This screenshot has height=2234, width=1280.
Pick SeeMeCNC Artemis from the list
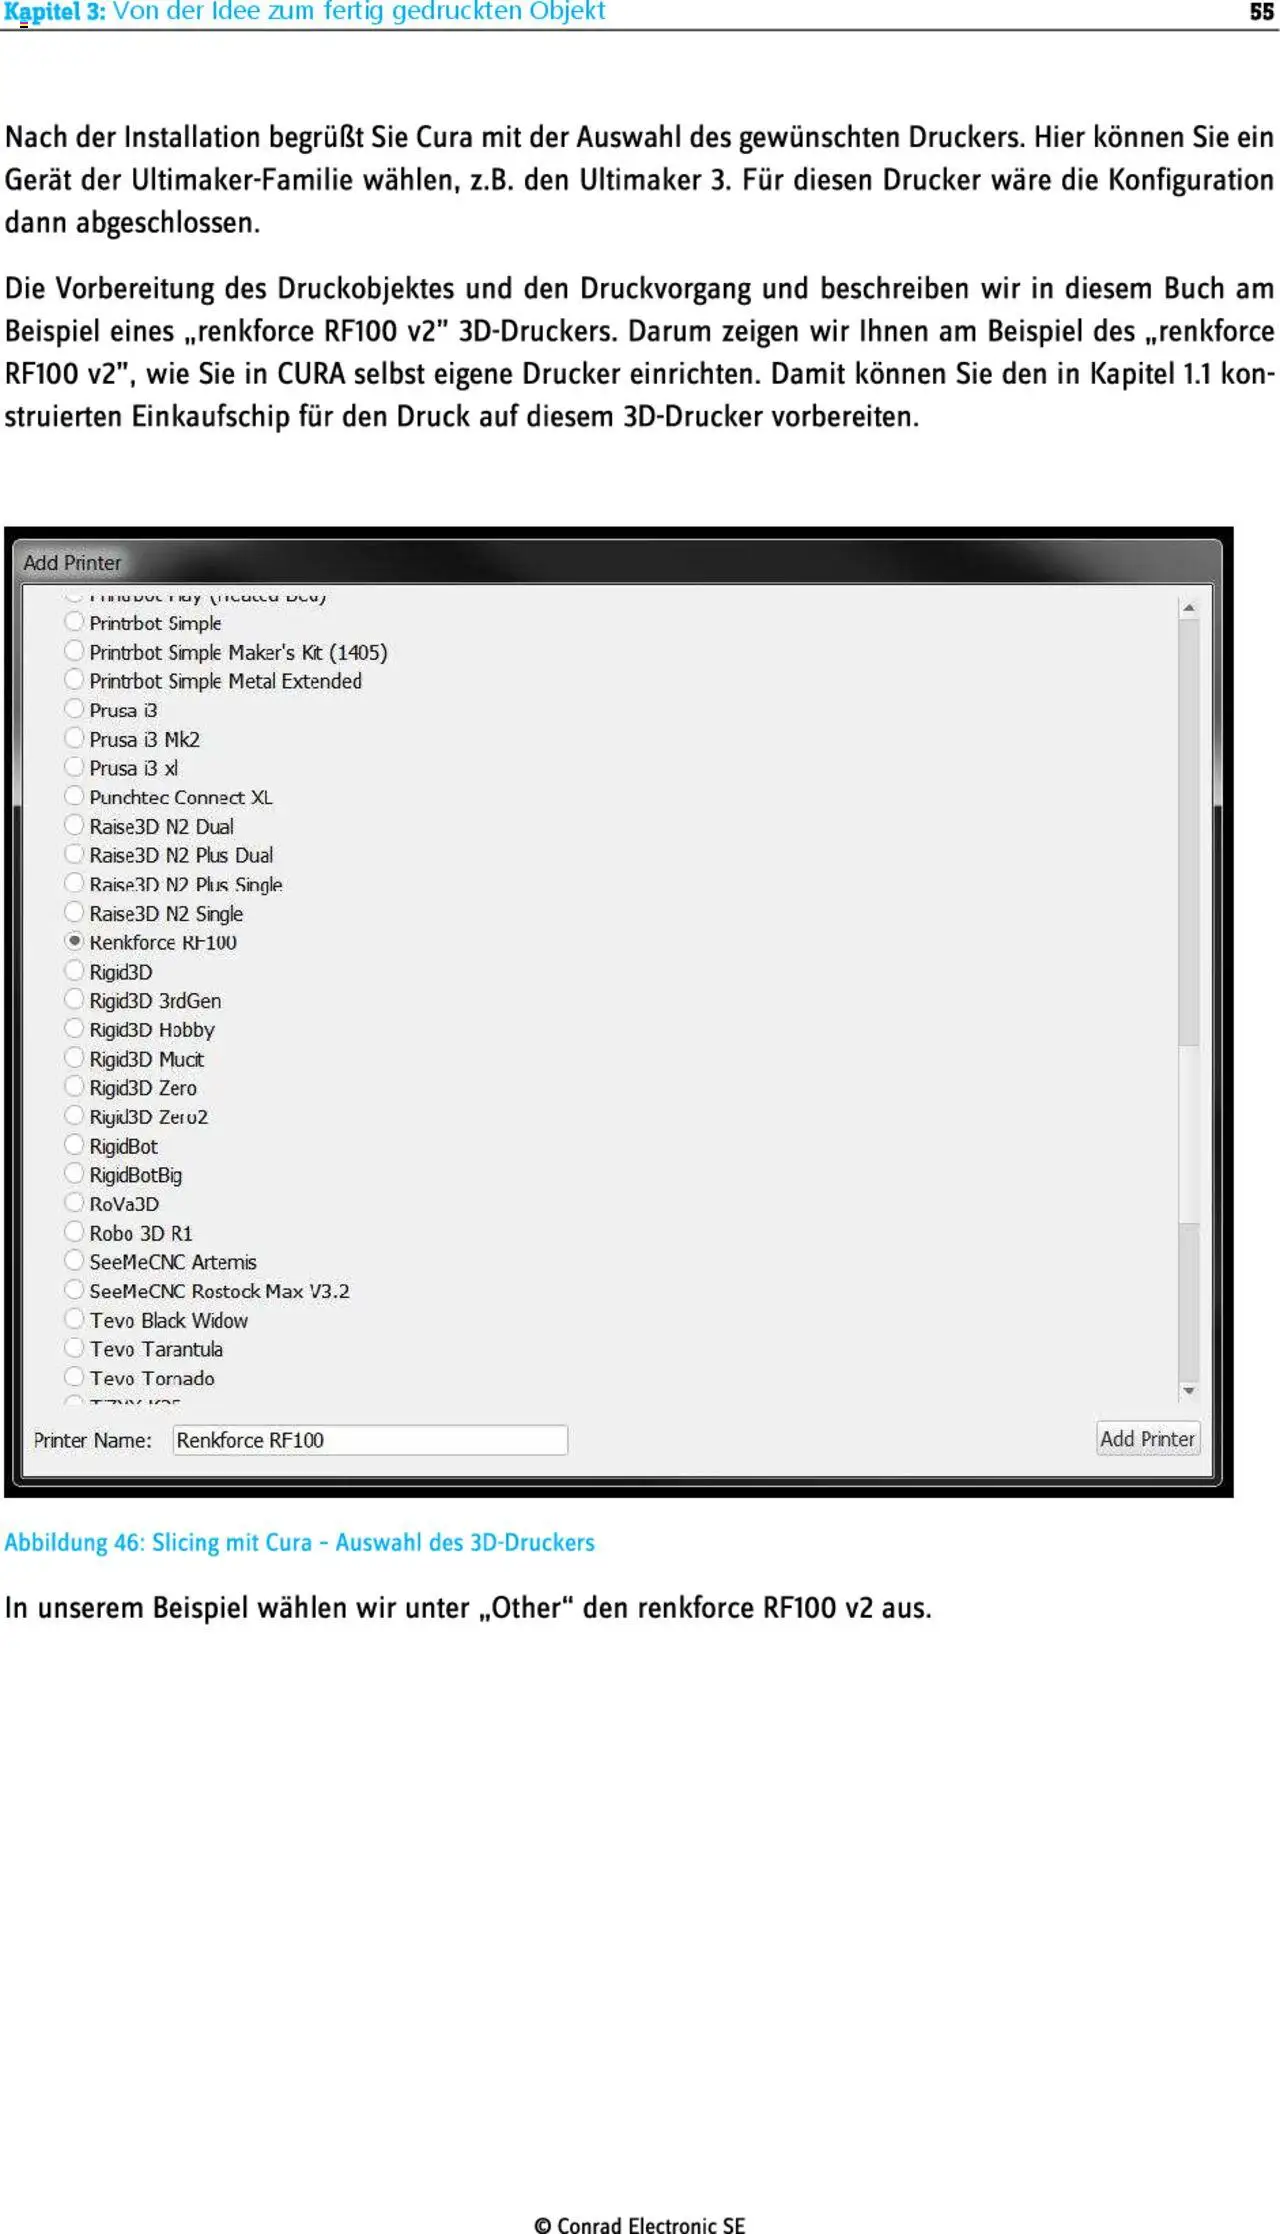click(74, 1260)
